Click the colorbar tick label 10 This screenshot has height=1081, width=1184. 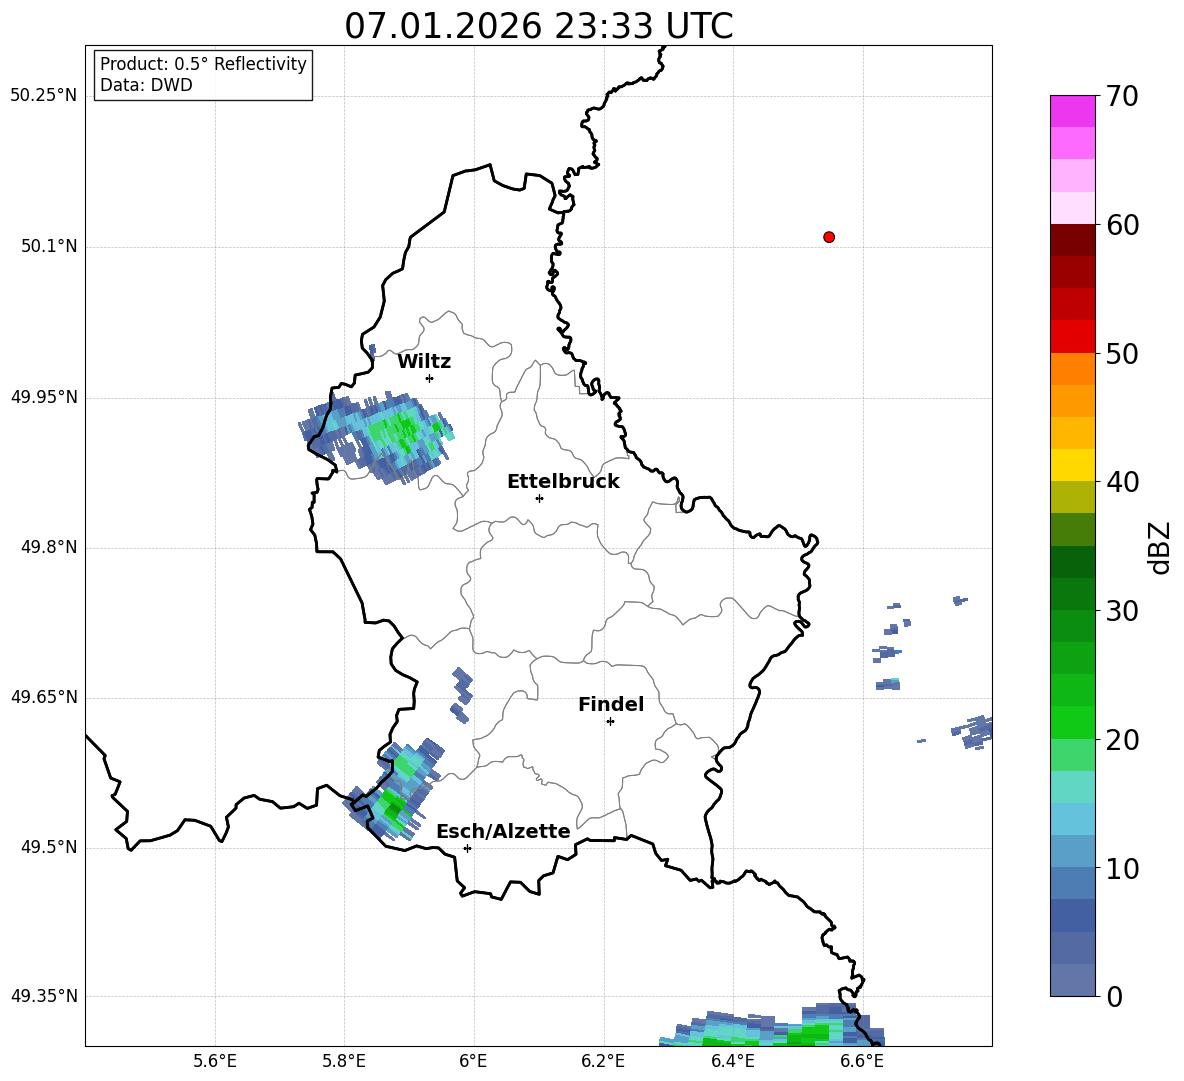[1122, 868]
